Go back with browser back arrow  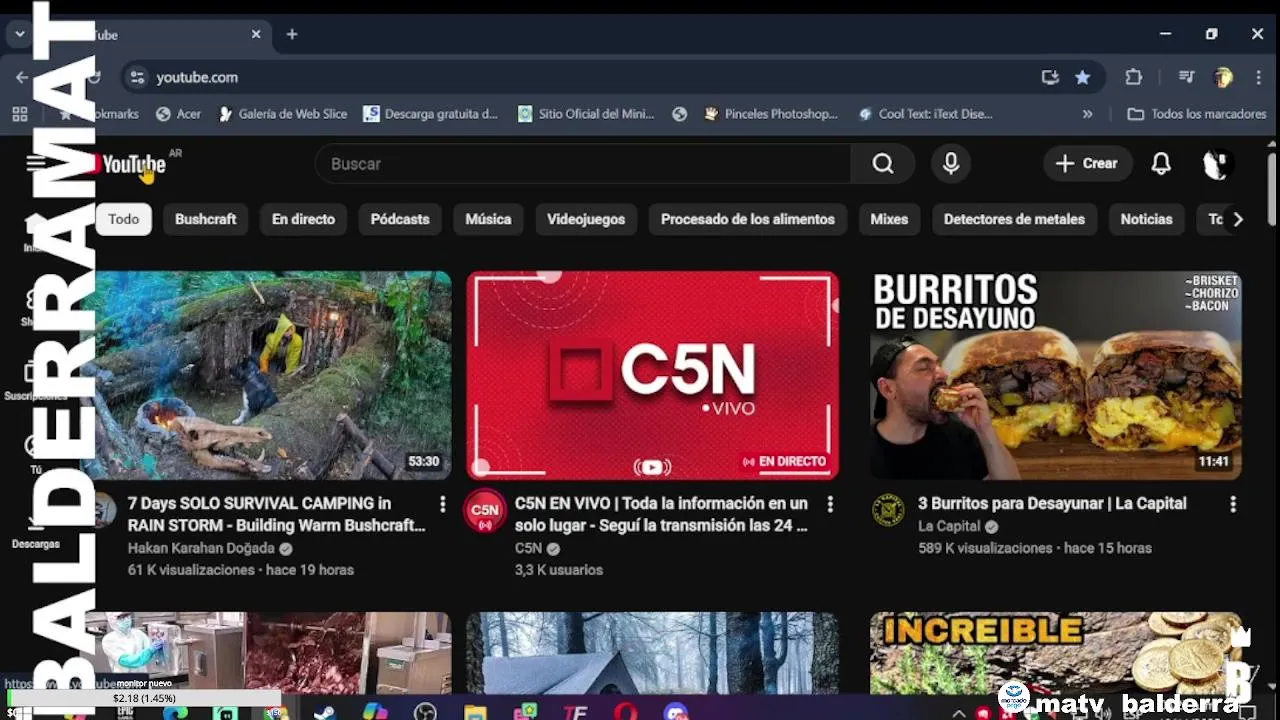[22, 77]
